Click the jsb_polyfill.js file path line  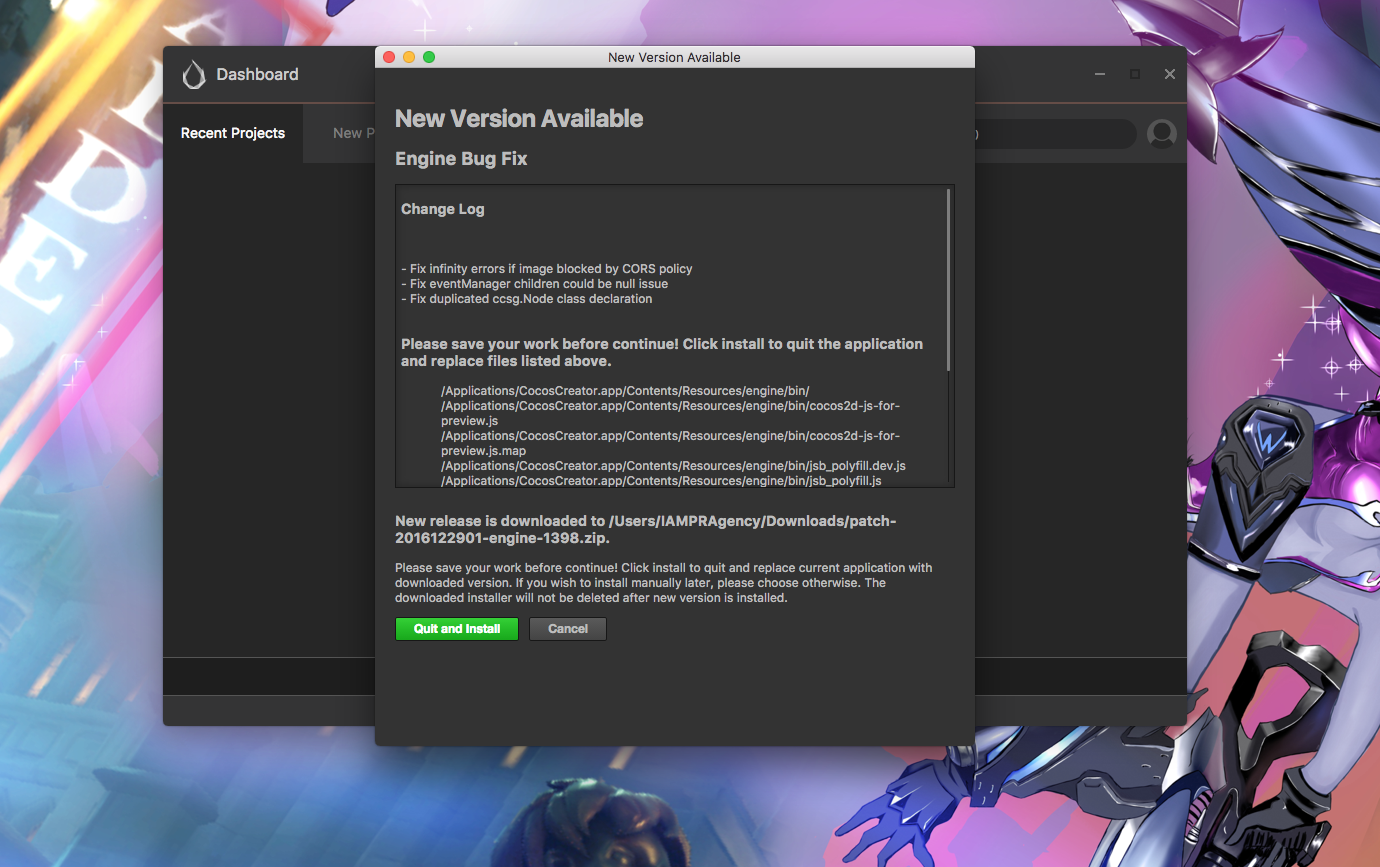coord(661,481)
